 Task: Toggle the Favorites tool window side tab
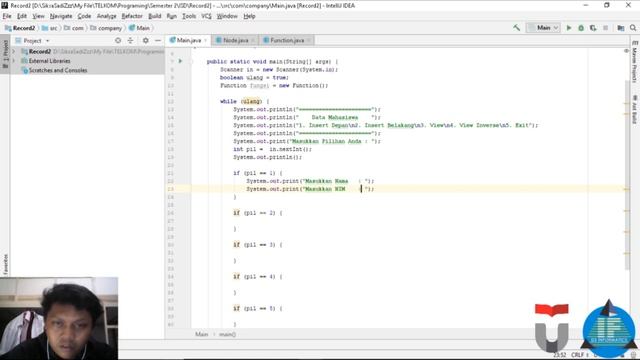(5, 264)
